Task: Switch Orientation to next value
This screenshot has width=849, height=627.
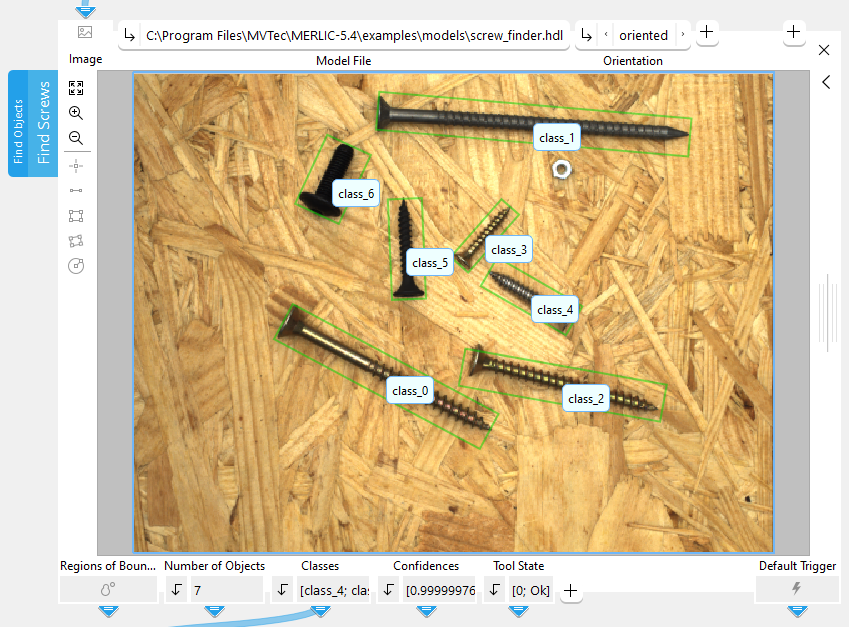Action: click(x=683, y=35)
